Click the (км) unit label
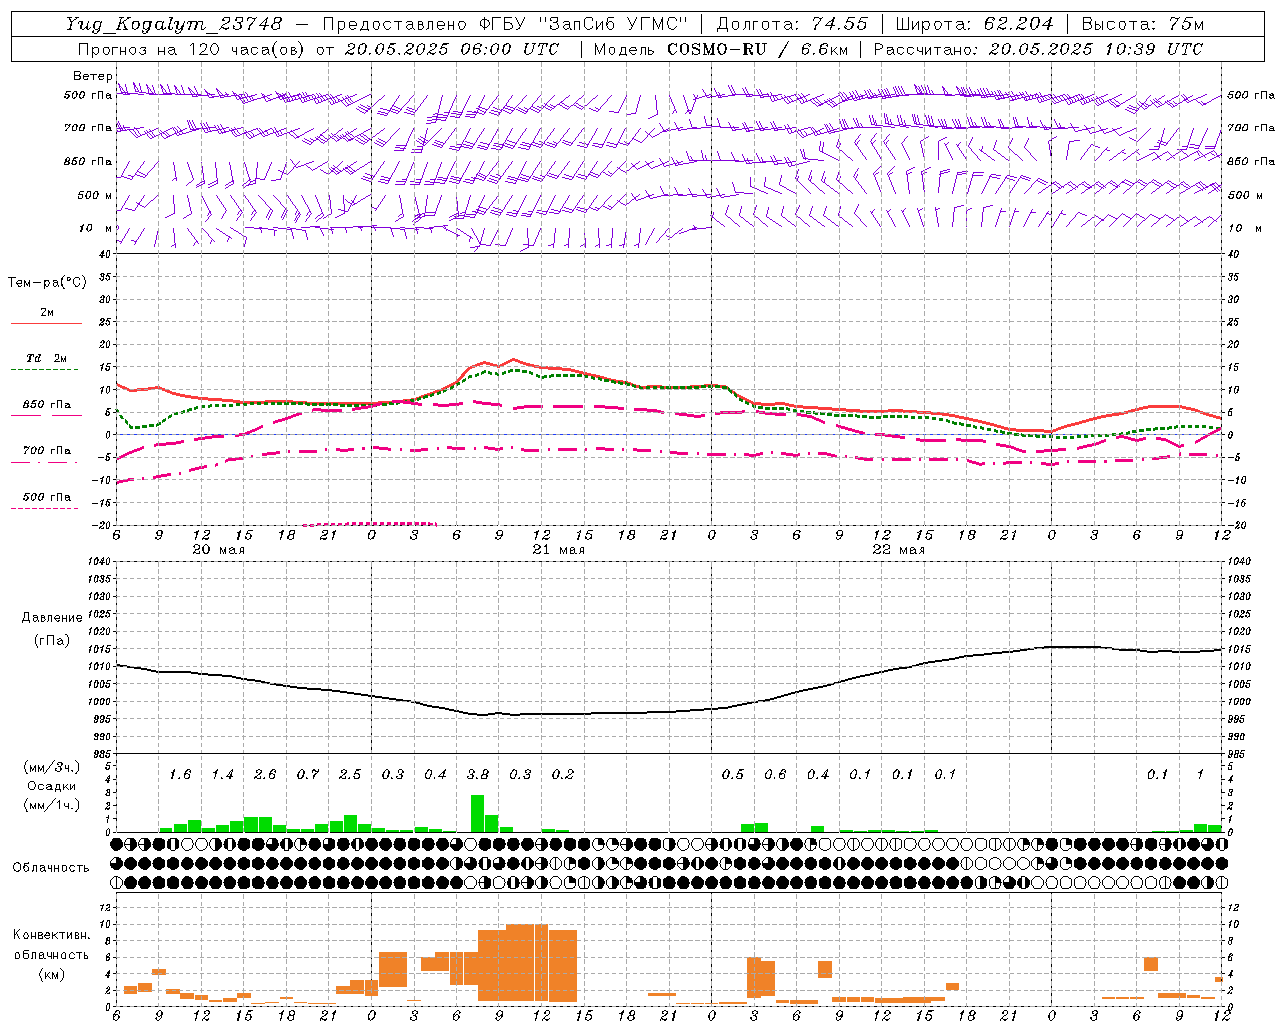The height and width of the screenshot is (1024, 1280). [x=51, y=974]
